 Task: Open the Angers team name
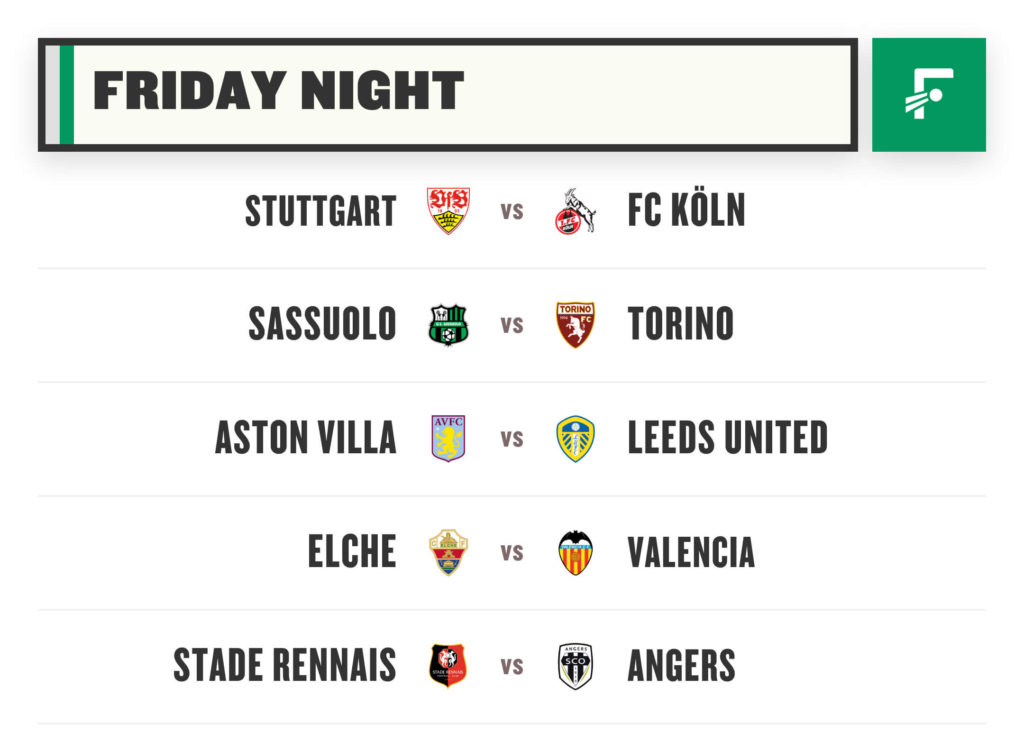click(x=681, y=666)
